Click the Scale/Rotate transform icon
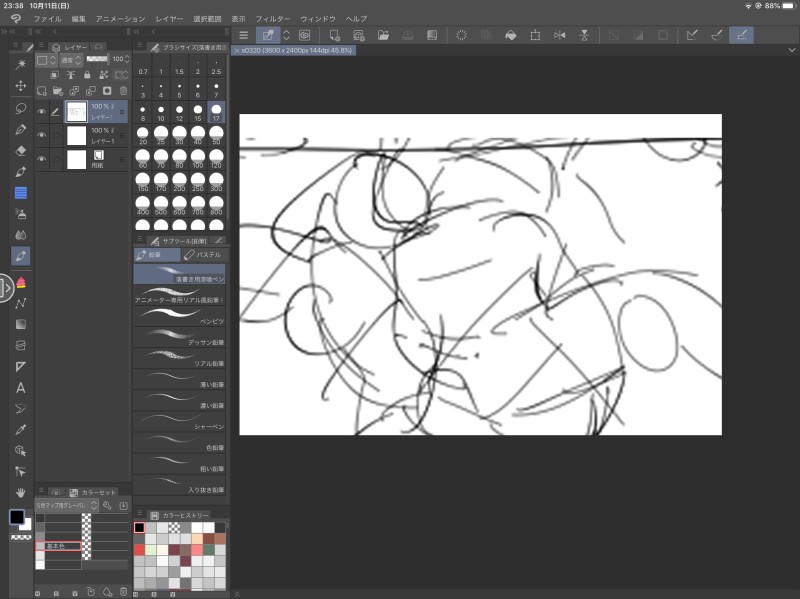The height and width of the screenshot is (599, 800). 535,35
